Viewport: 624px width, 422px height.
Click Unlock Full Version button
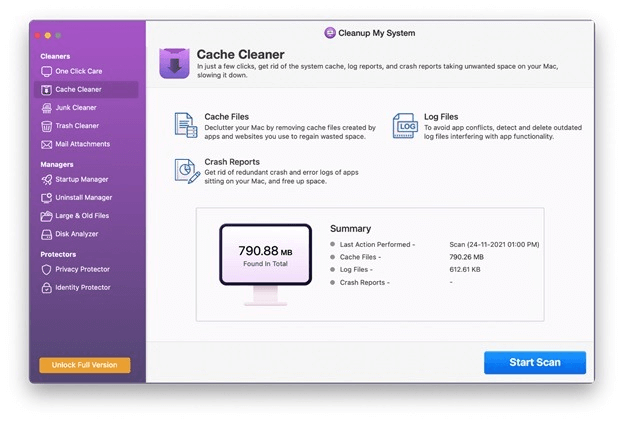point(85,365)
